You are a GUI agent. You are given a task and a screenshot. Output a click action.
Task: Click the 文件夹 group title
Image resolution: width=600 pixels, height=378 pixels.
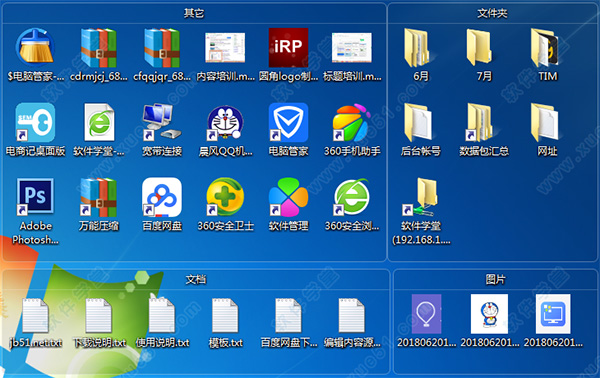click(492, 13)
